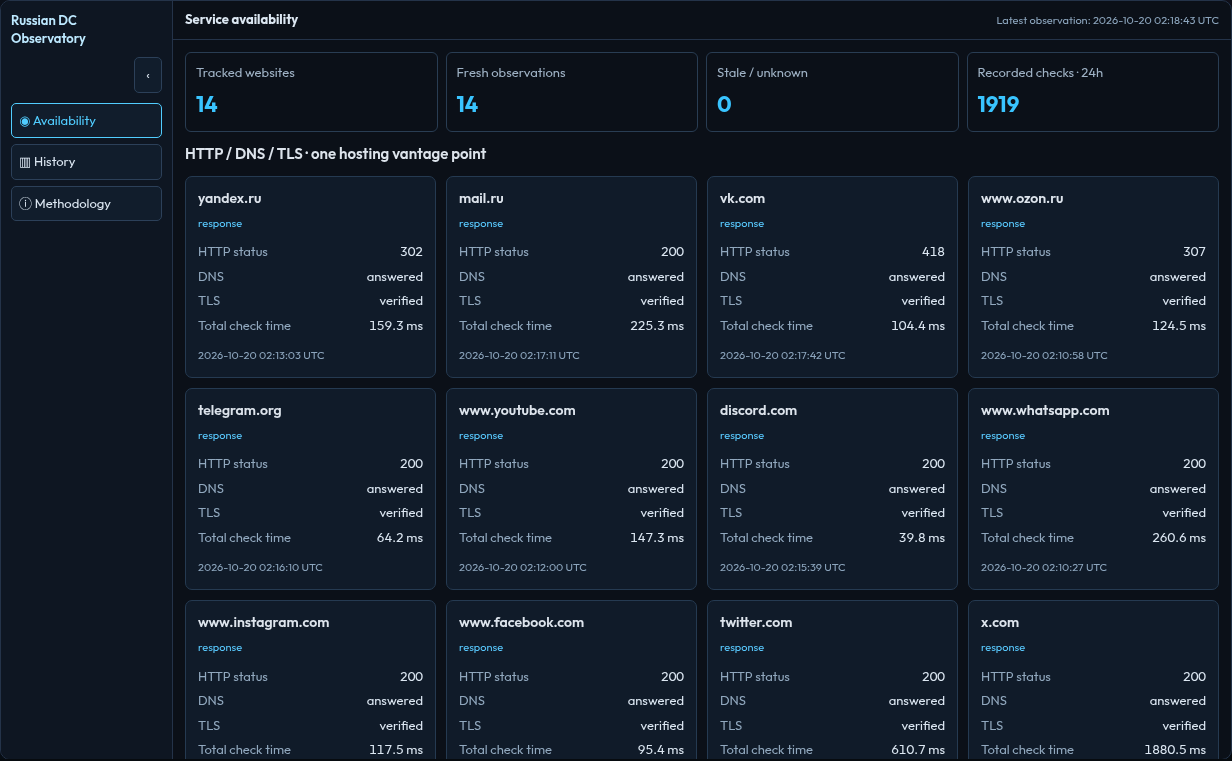Click the response label under yandex.ru

click(220, 224)
